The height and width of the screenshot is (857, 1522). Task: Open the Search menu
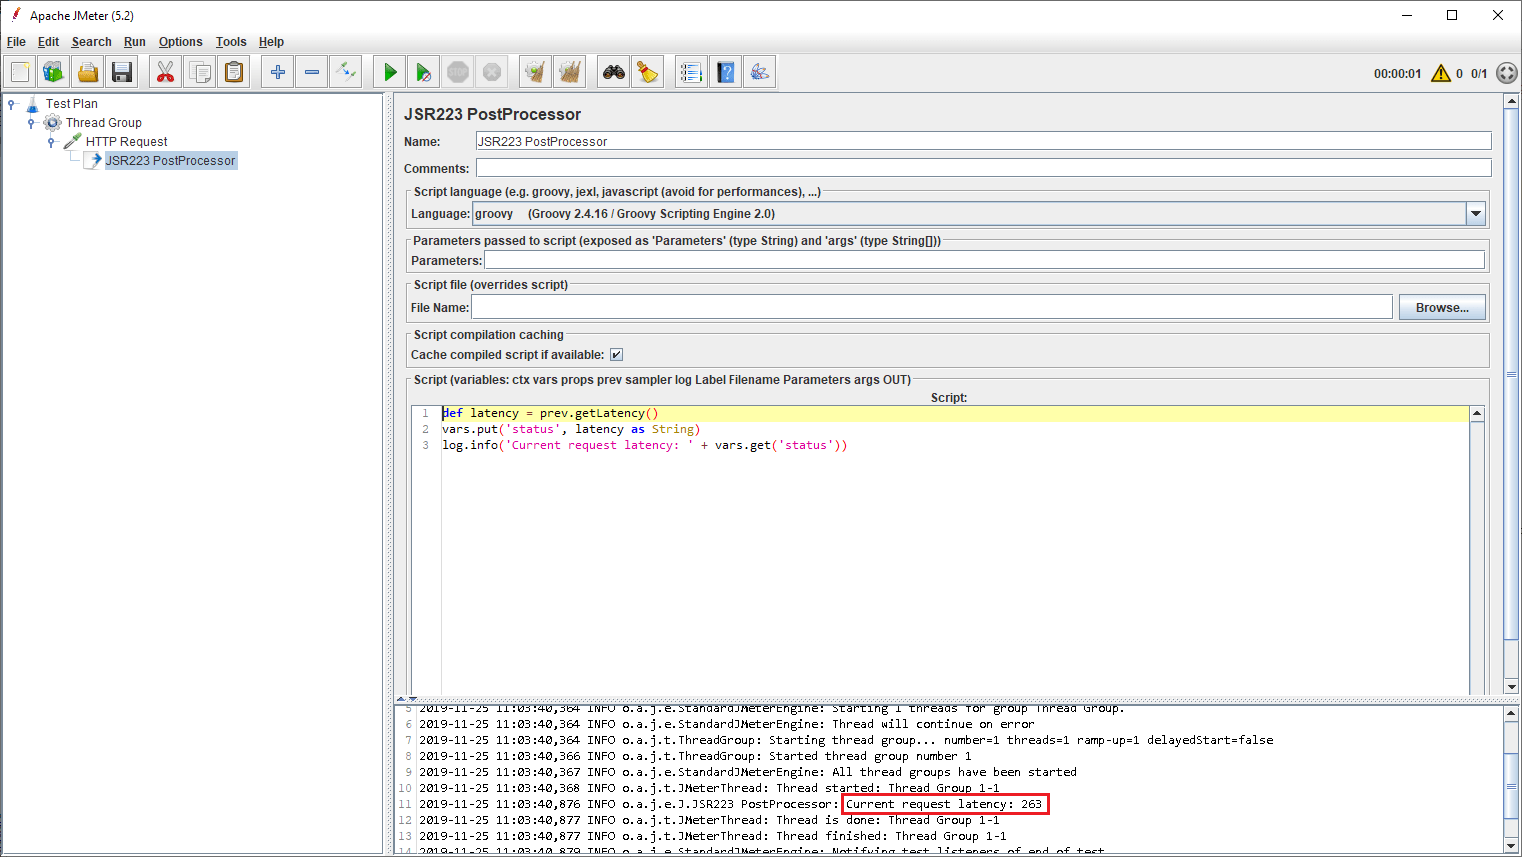tap(91, 42)
